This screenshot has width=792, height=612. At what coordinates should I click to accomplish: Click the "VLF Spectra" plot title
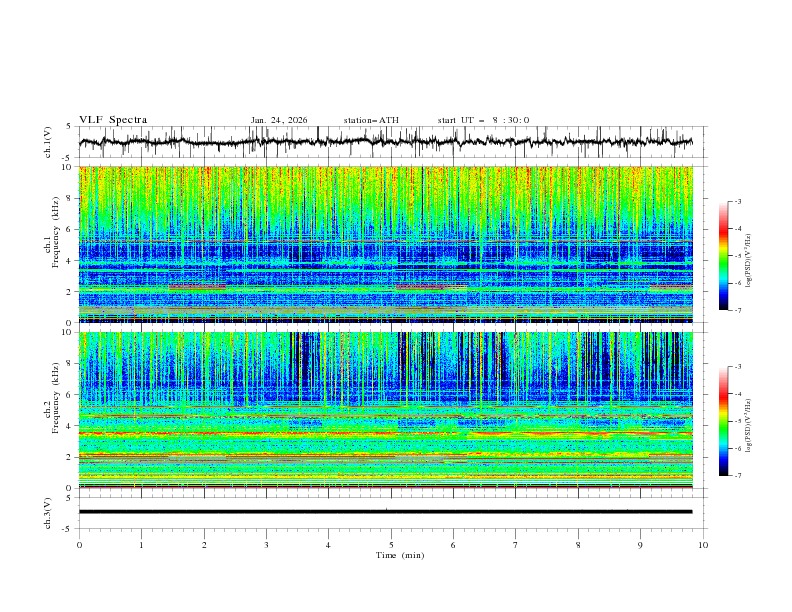[x=113, y=120]
